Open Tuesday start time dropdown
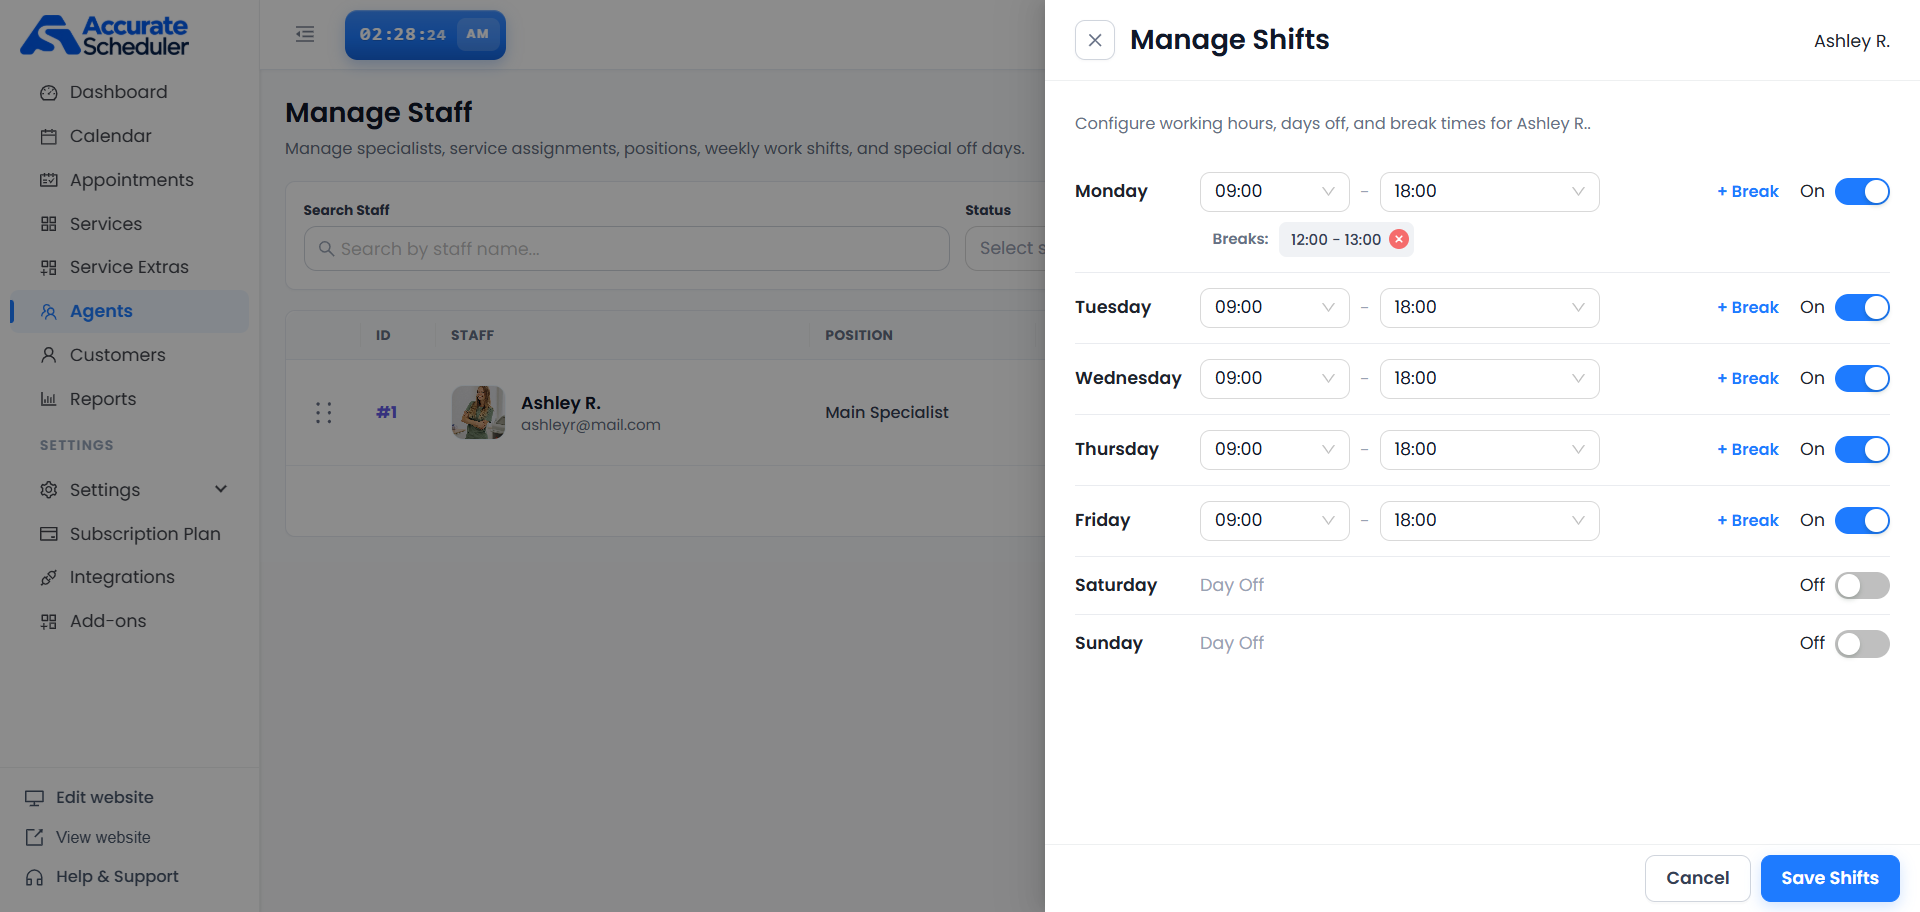This screenshot has width=1920, height=912. [x=1274, y=307]
